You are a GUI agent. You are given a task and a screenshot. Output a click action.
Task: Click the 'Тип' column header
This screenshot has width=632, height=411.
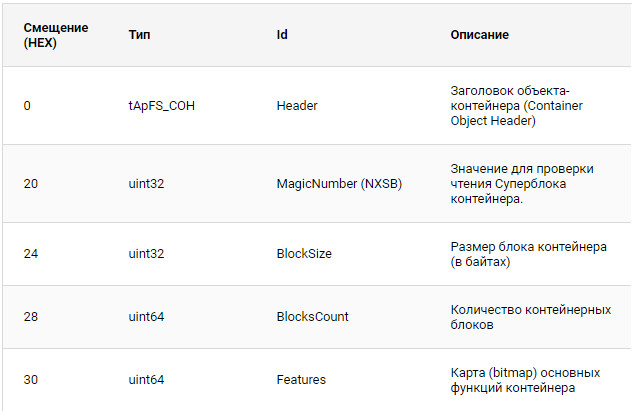click(x=139, y=35)
